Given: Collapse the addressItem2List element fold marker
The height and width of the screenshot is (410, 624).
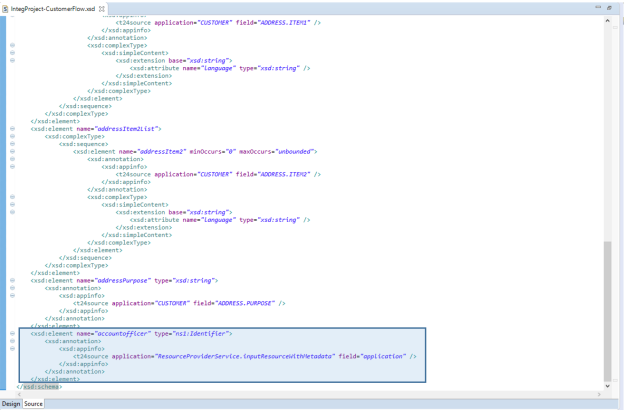Looking at the screenshot, I should pos(12,129).
